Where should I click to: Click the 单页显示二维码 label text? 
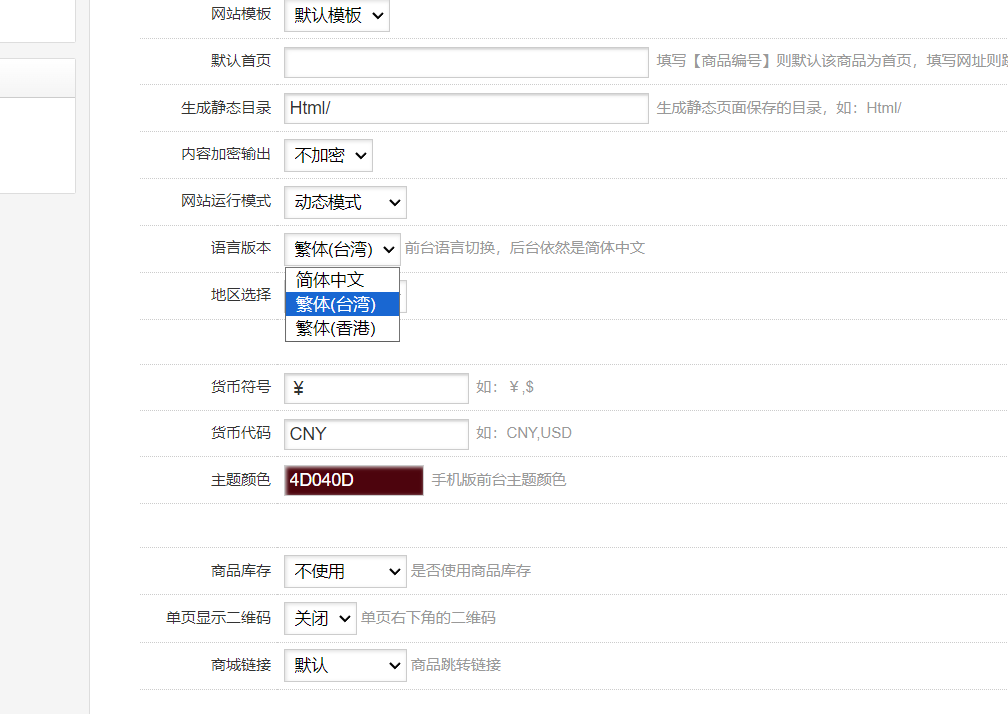(219, 618)
